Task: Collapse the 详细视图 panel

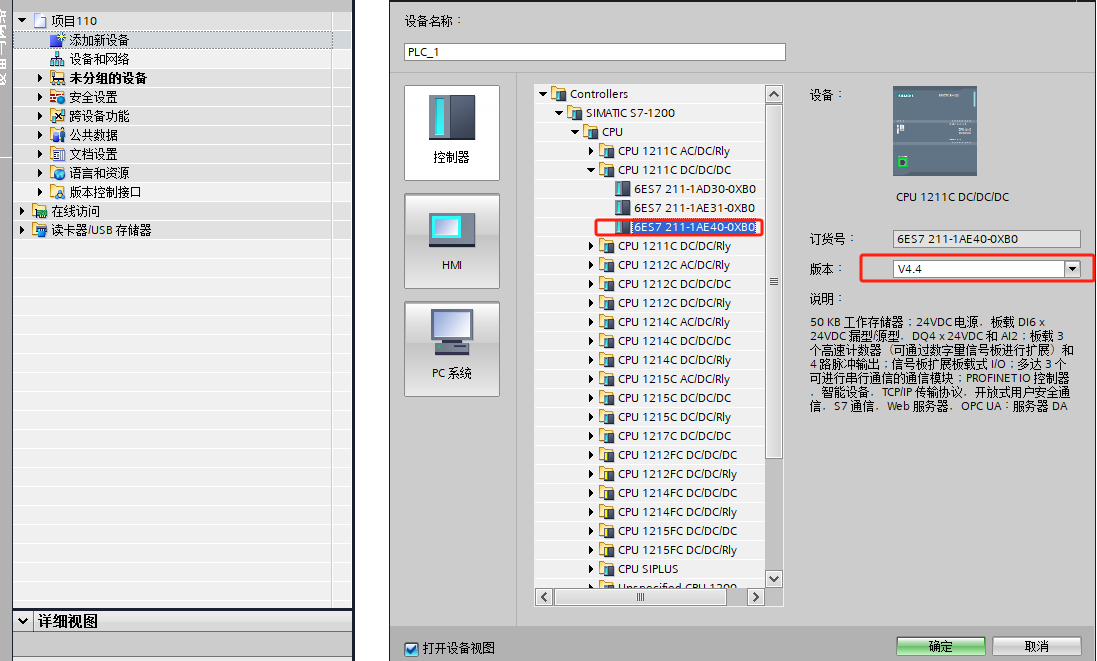Action: click(x=23, y=620)
